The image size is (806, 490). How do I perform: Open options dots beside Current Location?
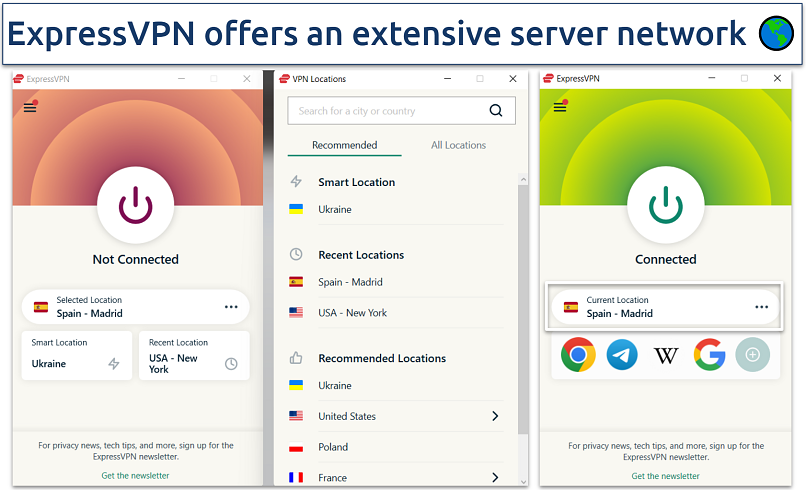[x=761, y=307]
